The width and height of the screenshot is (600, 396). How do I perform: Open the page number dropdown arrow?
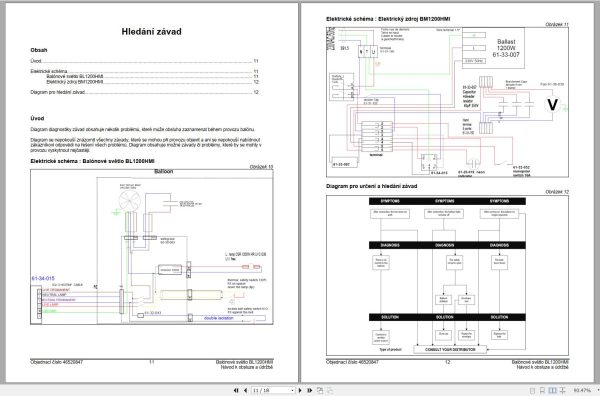293,390
